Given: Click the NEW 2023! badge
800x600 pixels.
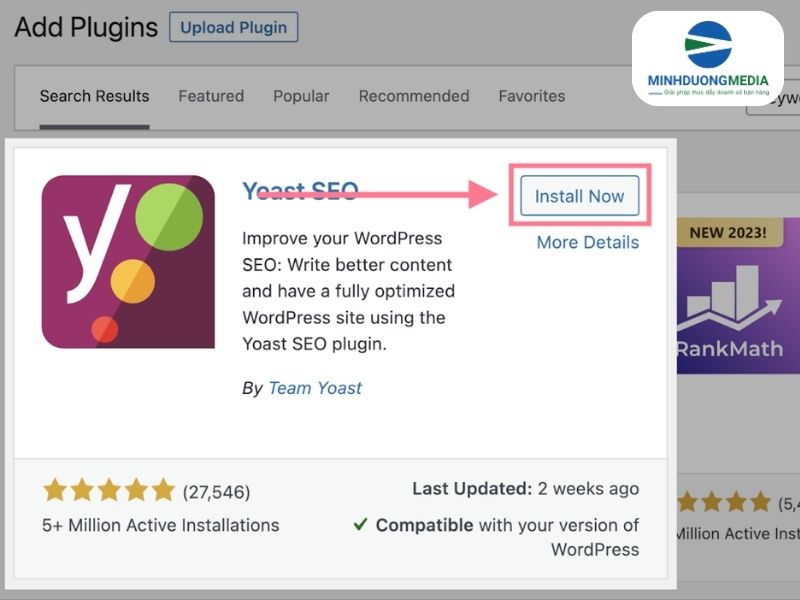Looking at the screenshot, I should tap(728, 233).
